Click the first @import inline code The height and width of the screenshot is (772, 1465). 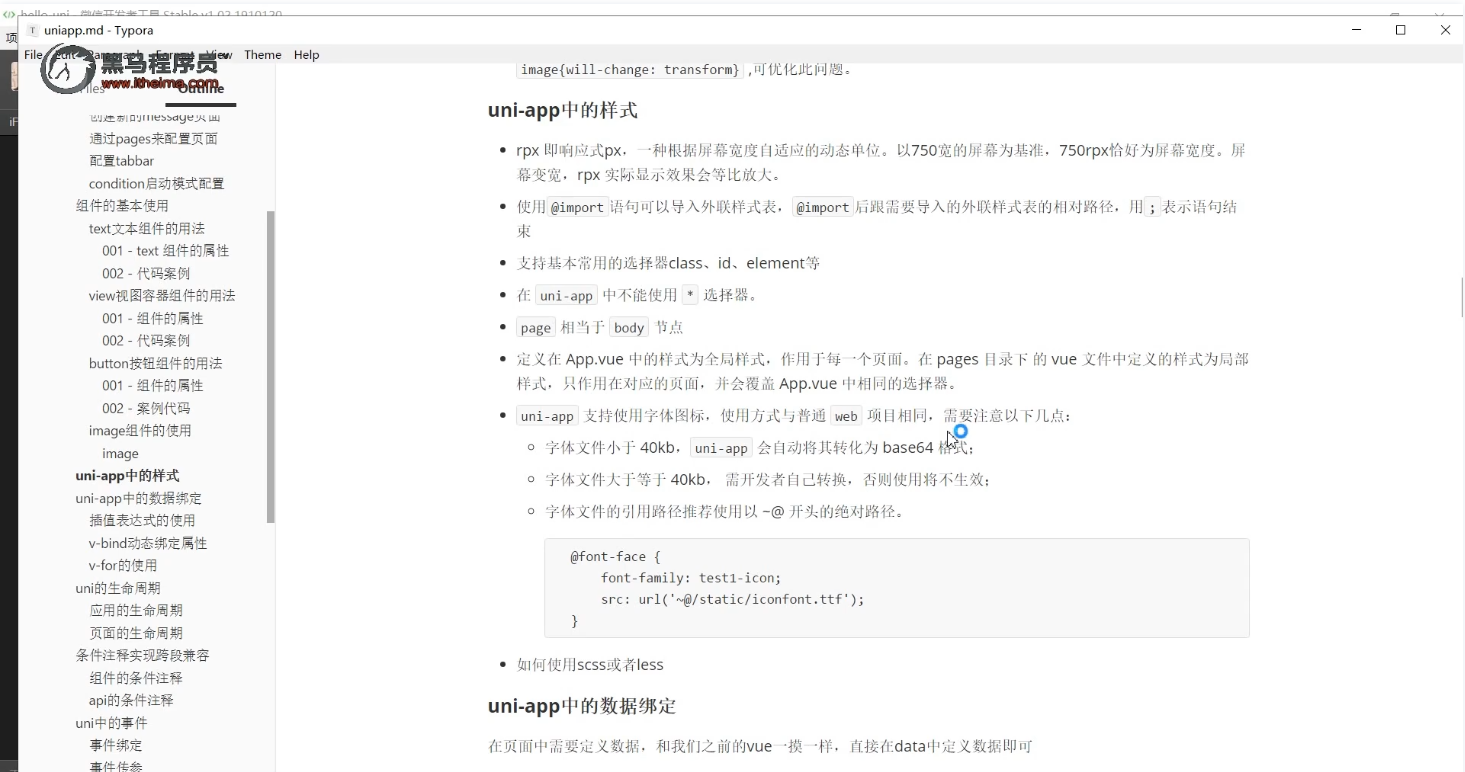pos(578,208)
